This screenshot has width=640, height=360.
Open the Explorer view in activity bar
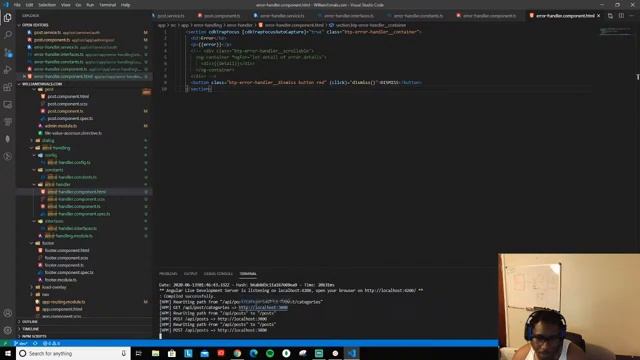click(8, 18)
